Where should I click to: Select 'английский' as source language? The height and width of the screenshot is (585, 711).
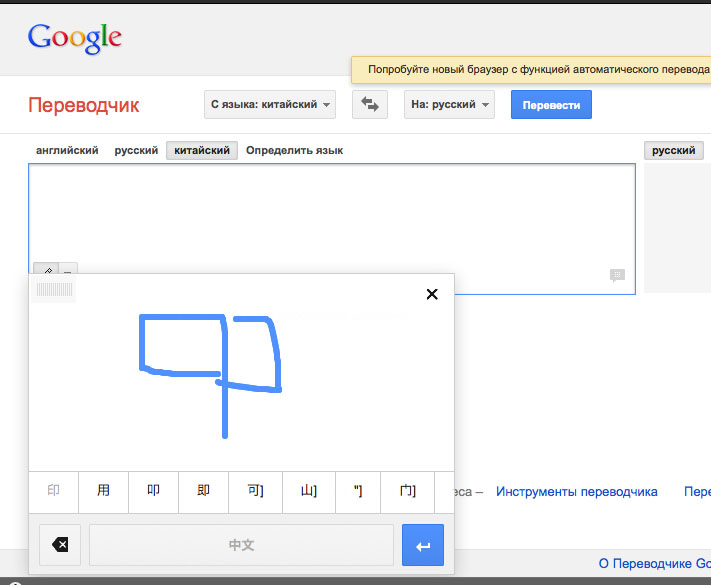pyautogui.click(x=67, y=150)
